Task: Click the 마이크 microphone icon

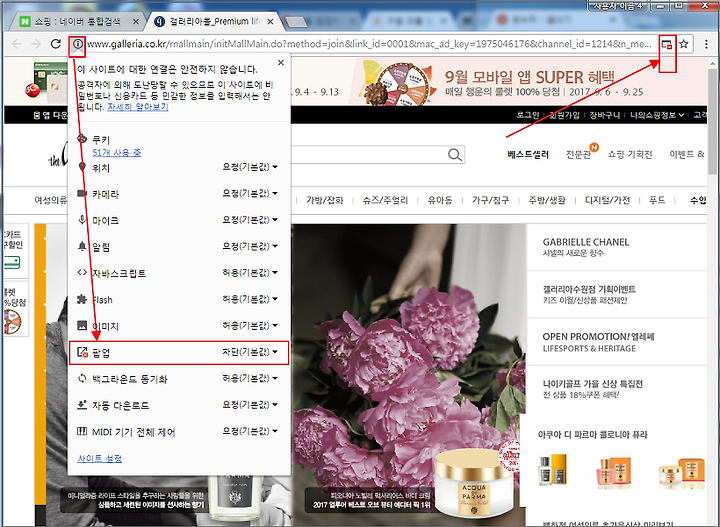Action: [x=82, y=219]
